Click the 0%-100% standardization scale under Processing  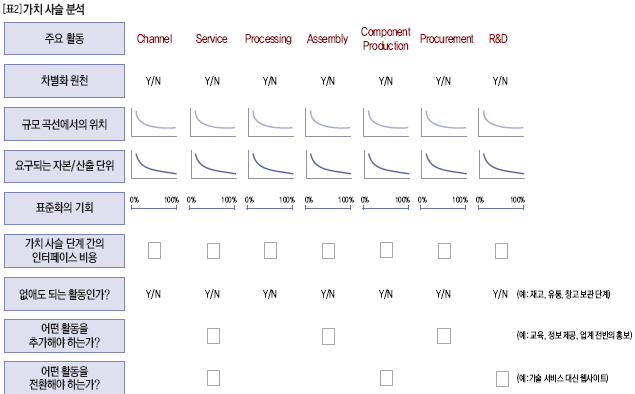[x=270, y=204]
